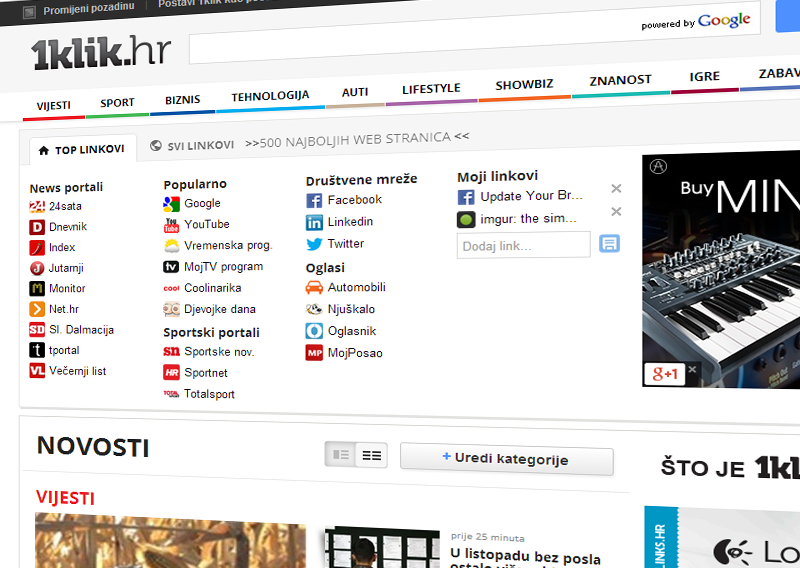800x568 pixels.
Task: Click the Twitter bird icon
Action: [x=314, y=244]
